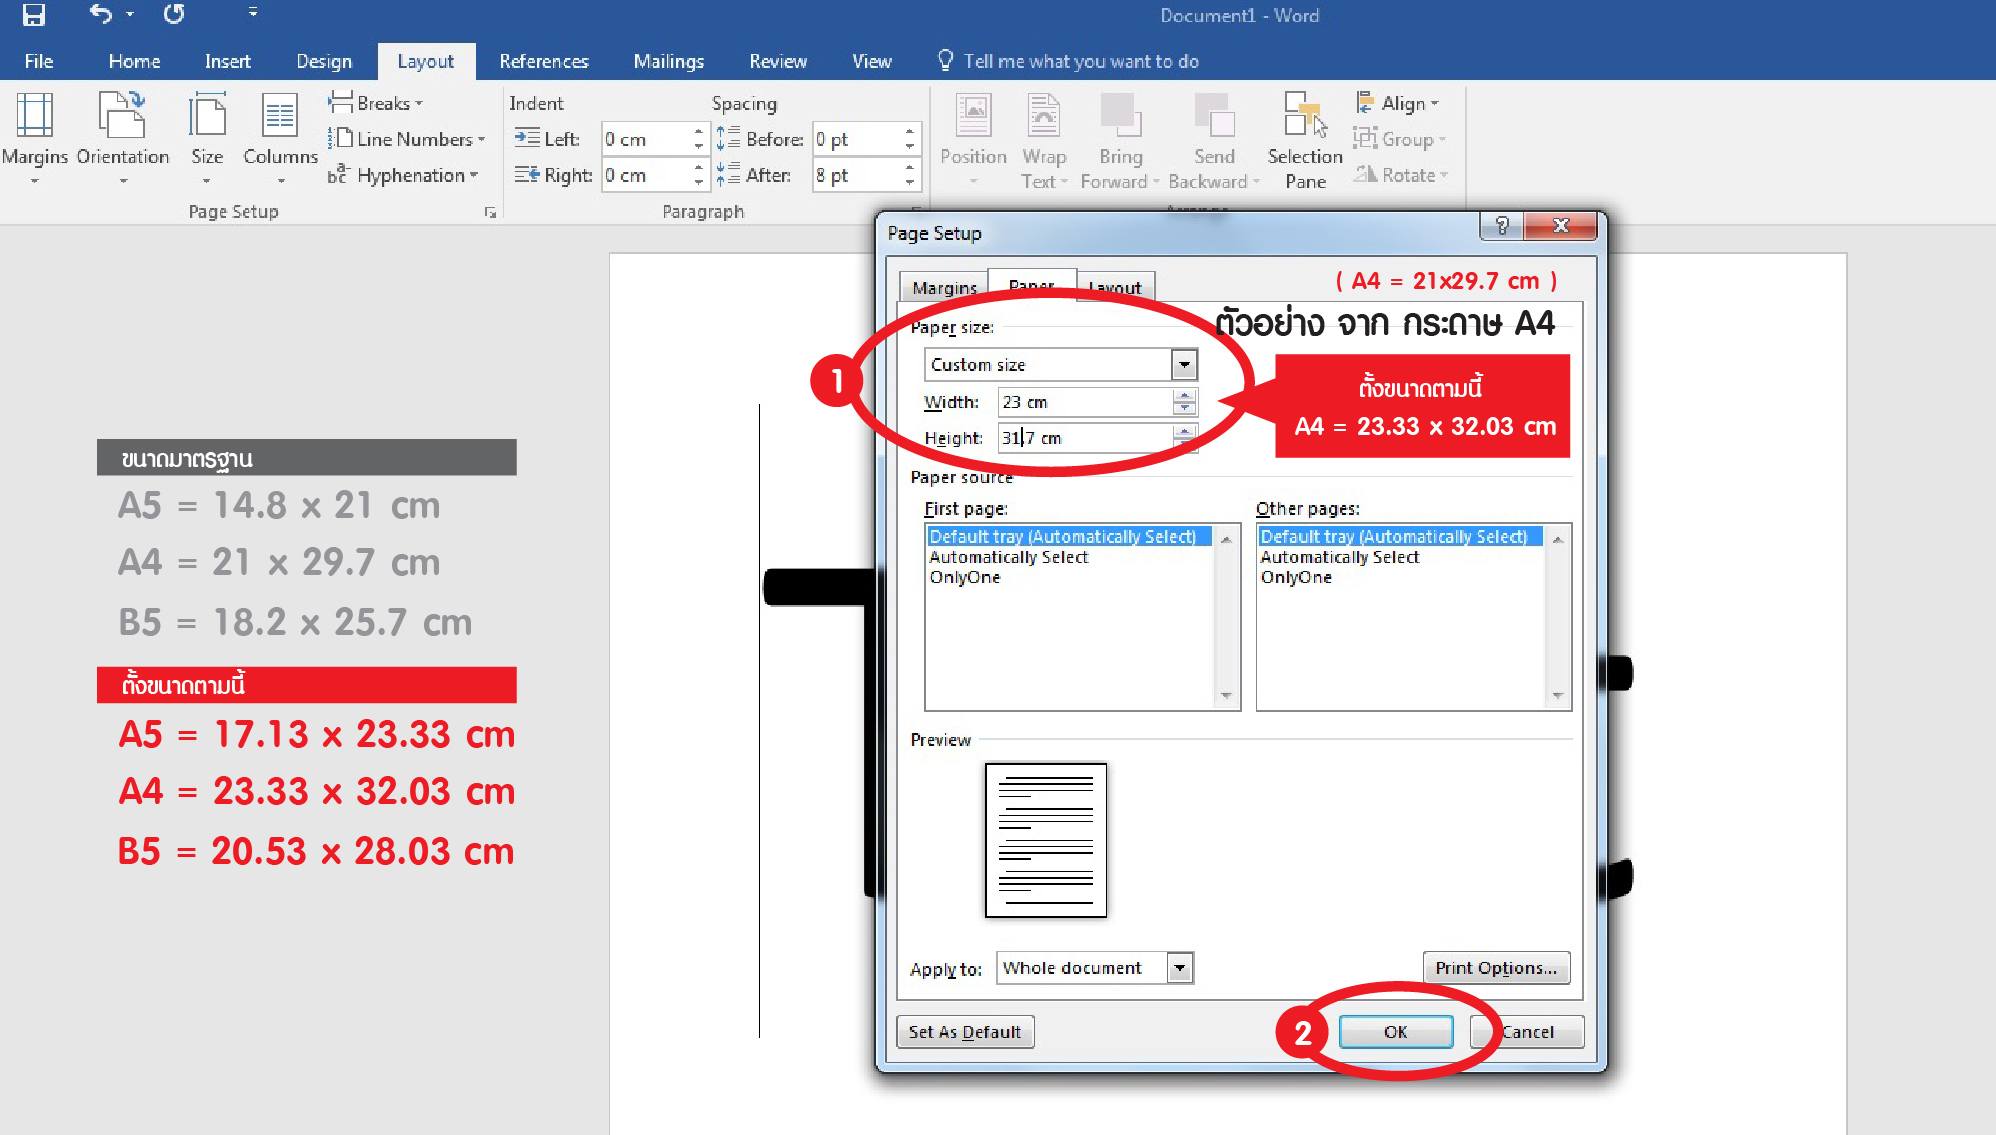Click the Set As Default button

(965, 1032)
